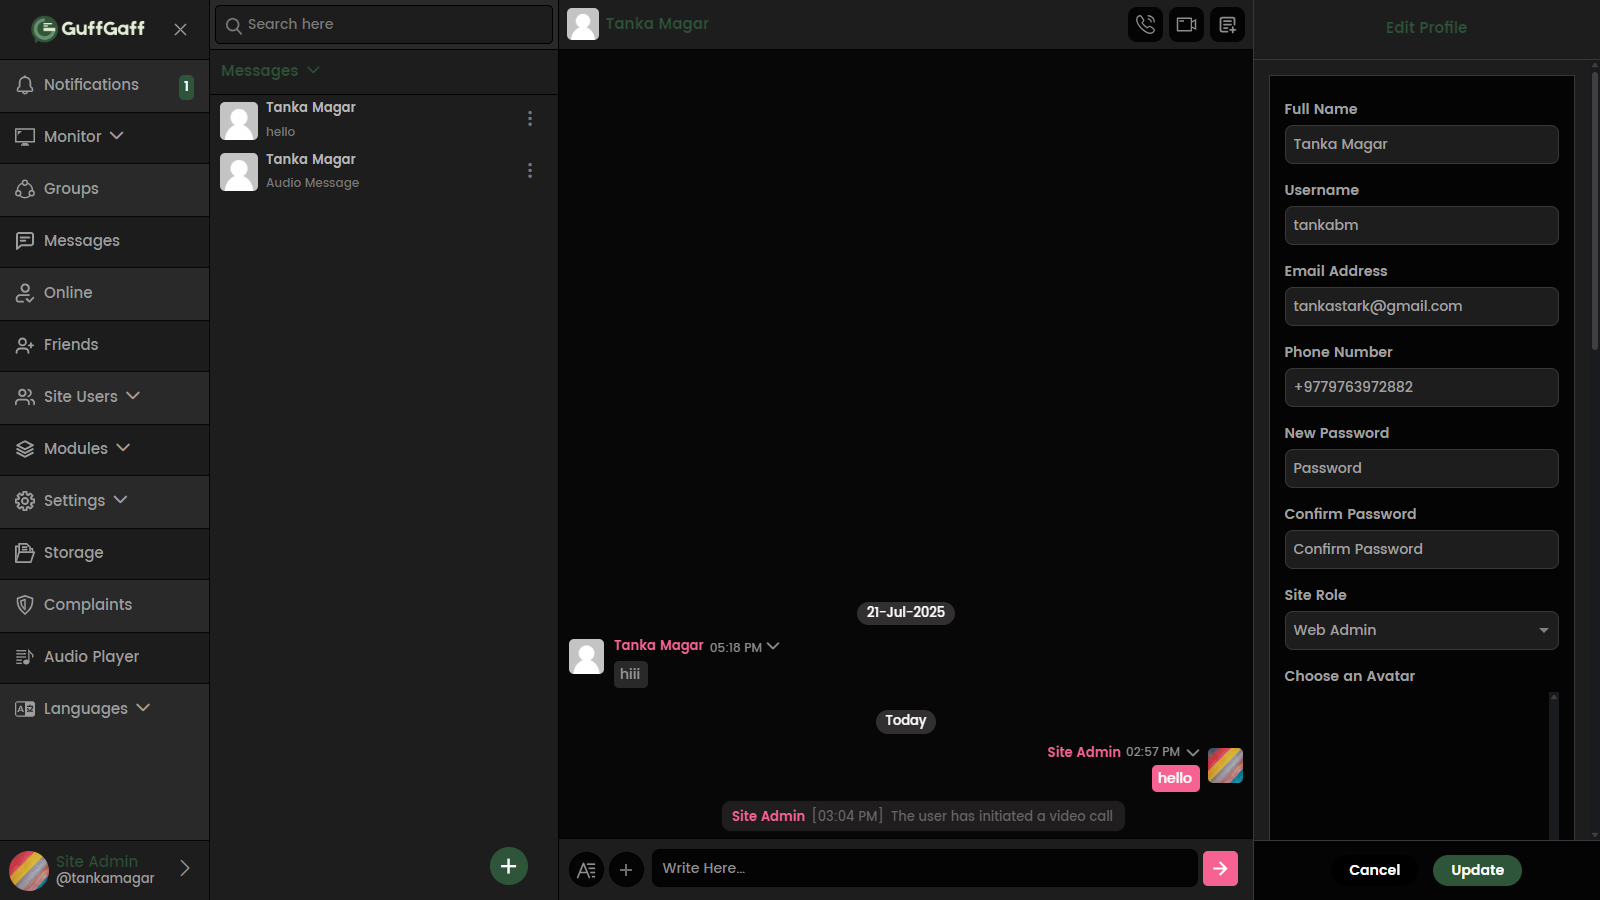Screen dimensions: 1600x900
Task: Open the Audio Player menu item
Action: (92, 657)
